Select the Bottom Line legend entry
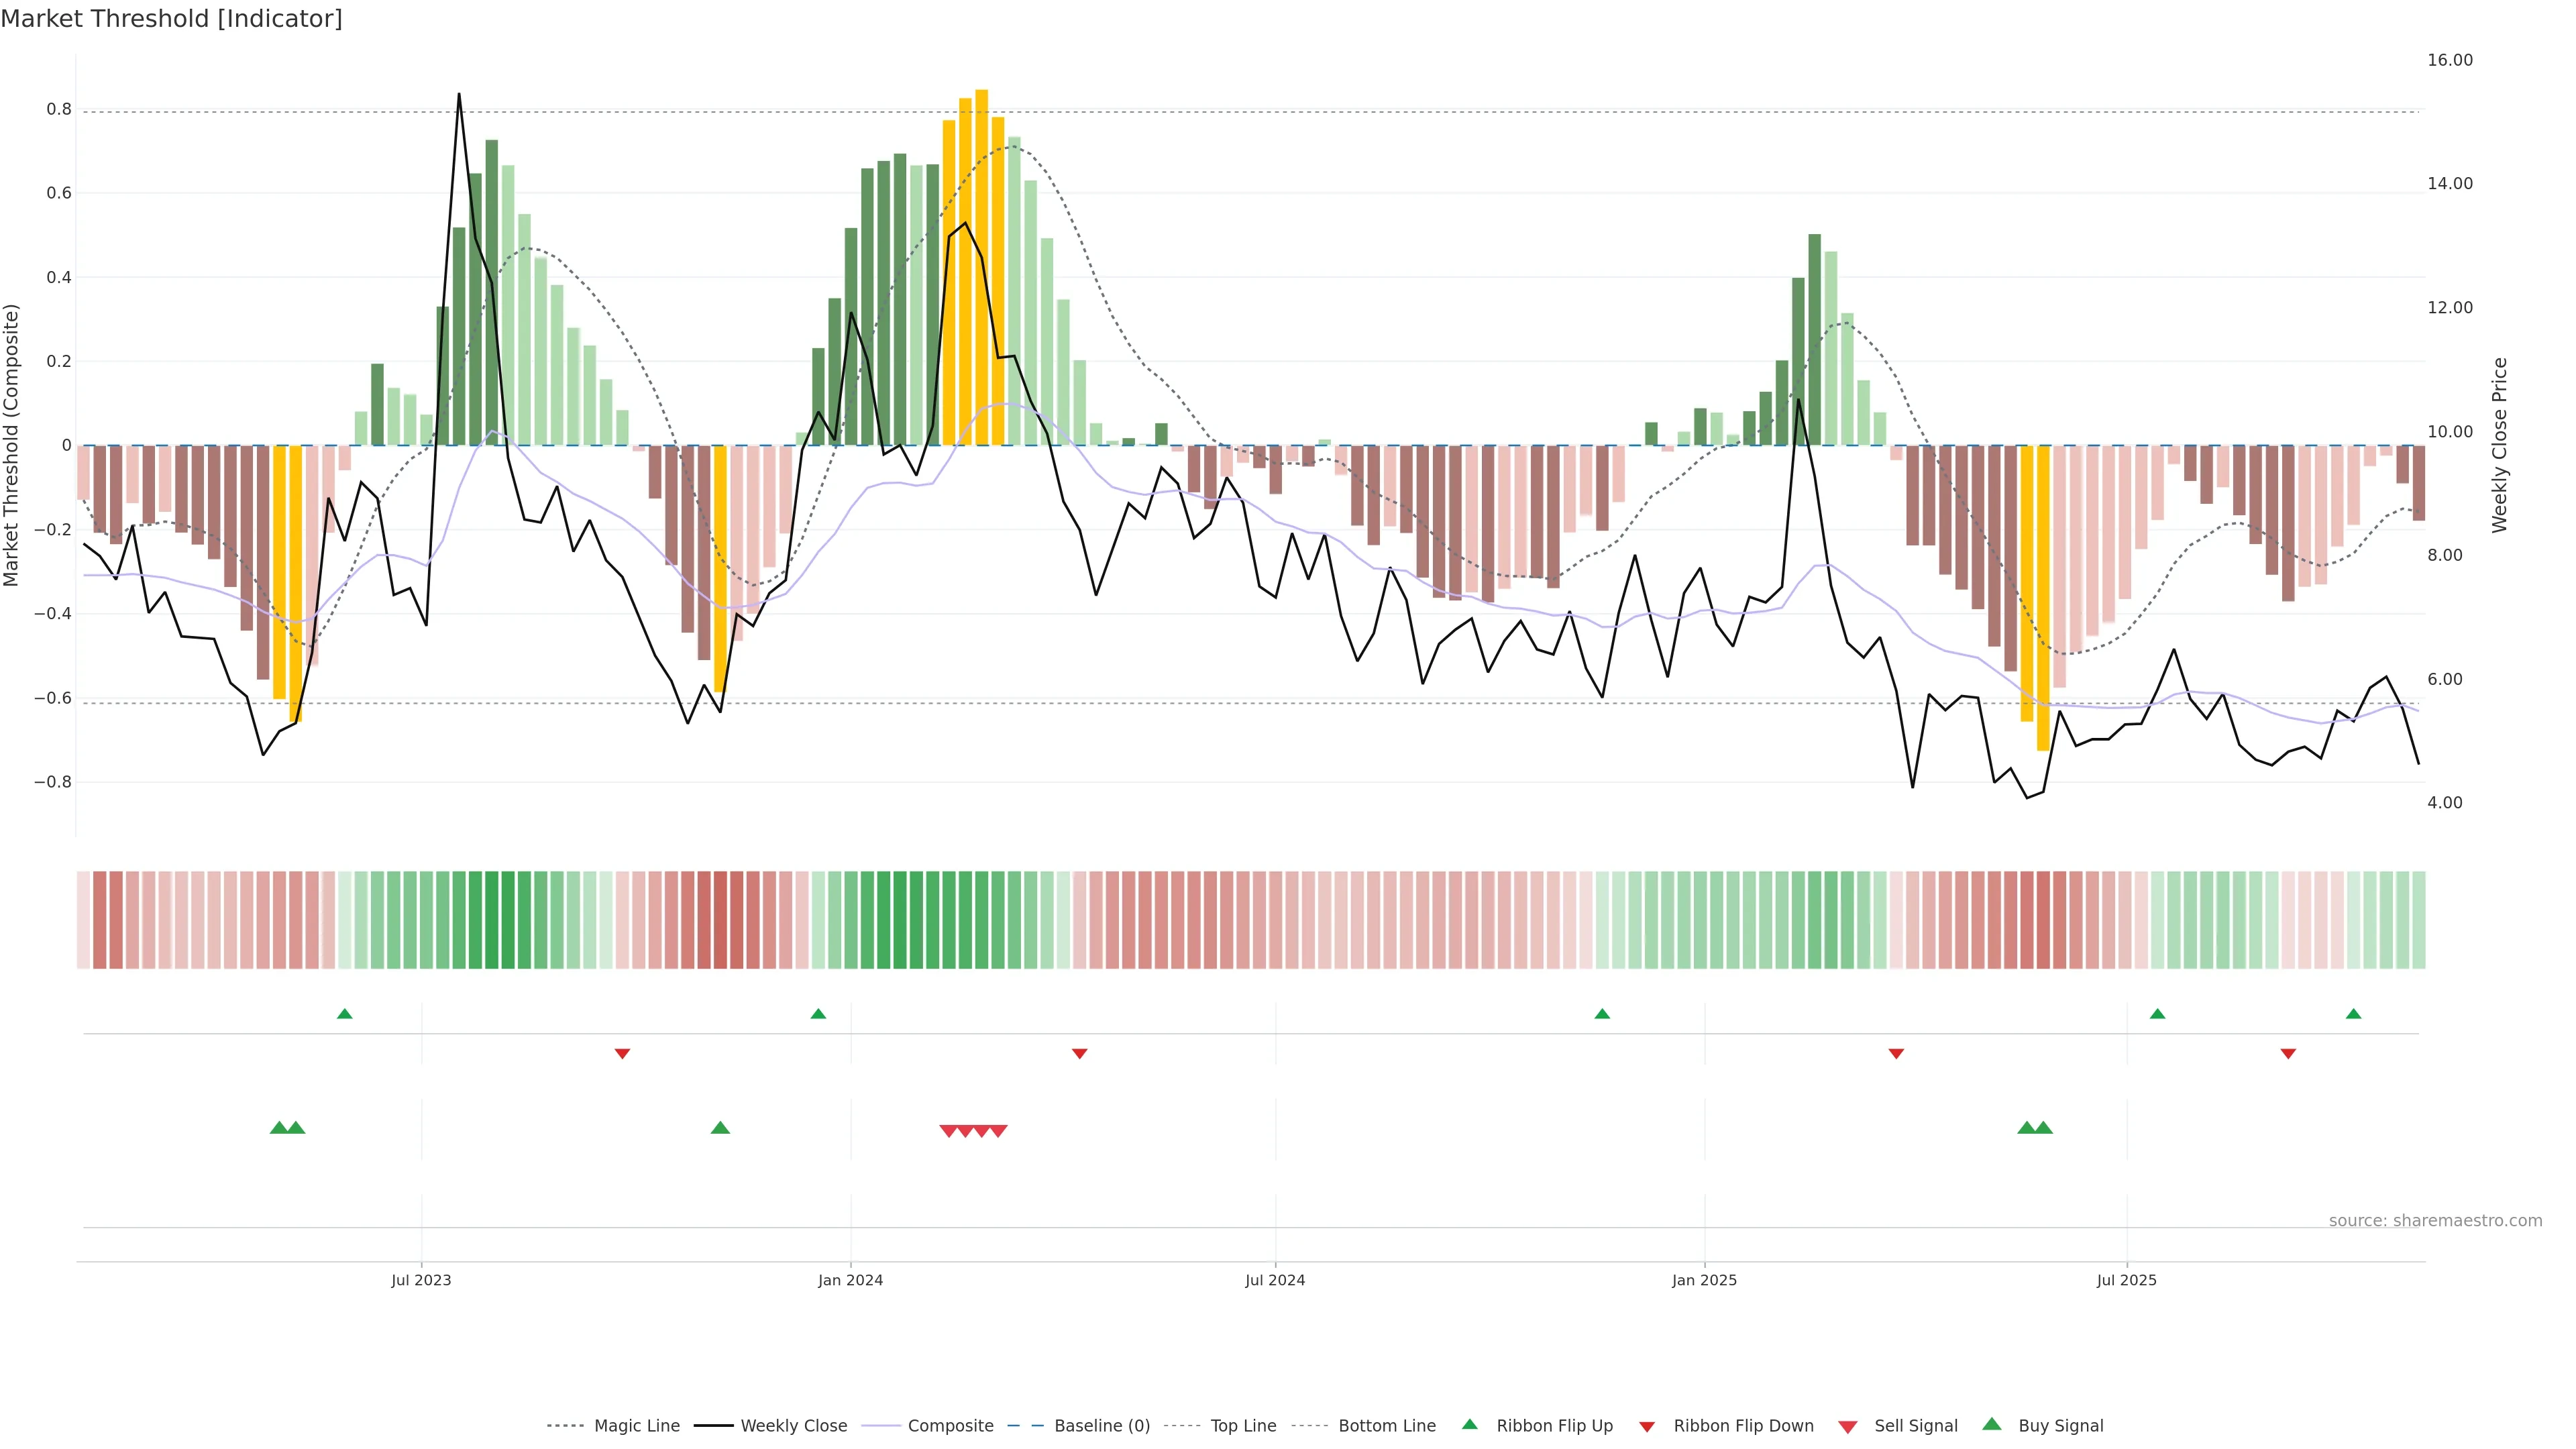 pyautogui.click(x=1386, y=1425)
